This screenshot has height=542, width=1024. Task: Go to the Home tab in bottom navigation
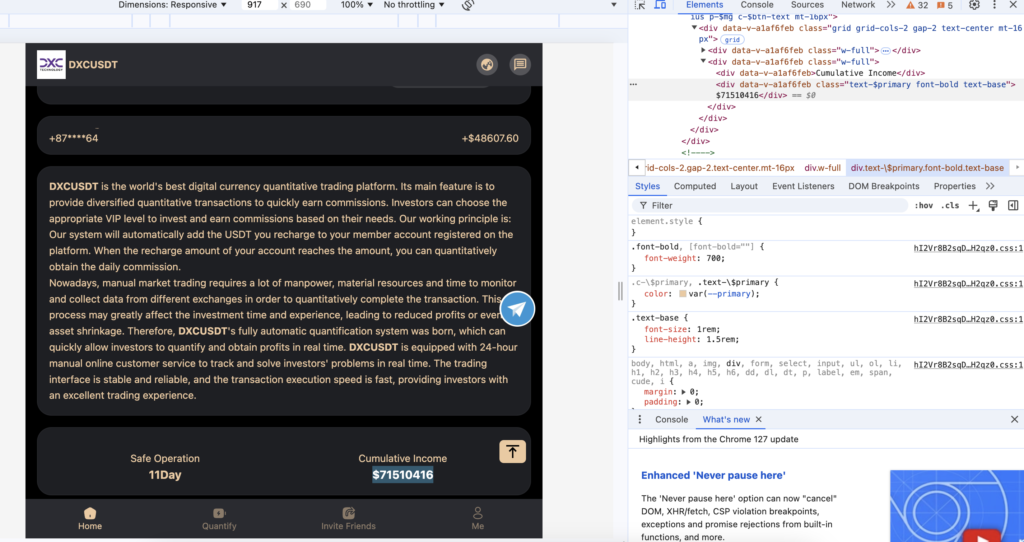coord(90,518)
